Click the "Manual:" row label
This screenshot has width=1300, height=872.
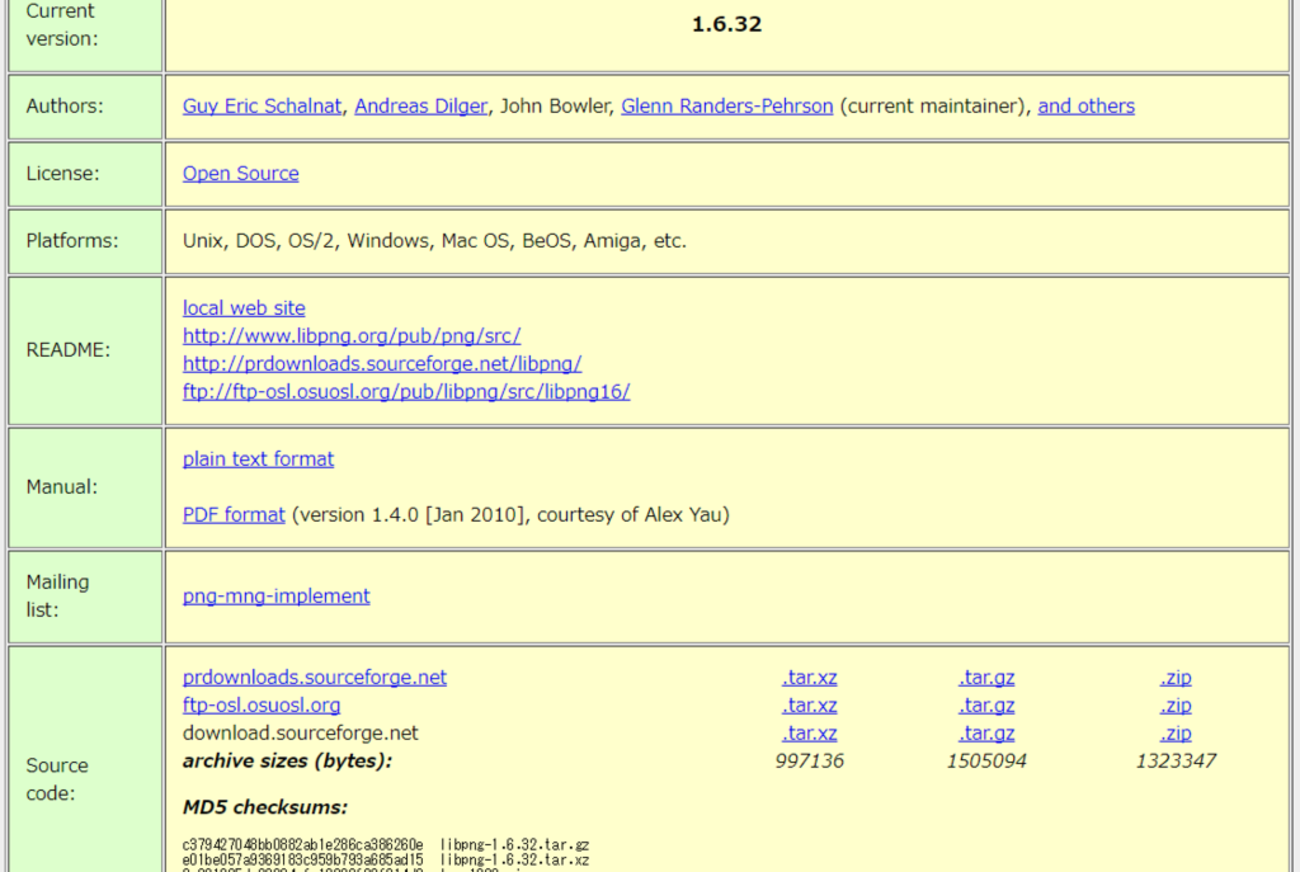click(62, 487)
